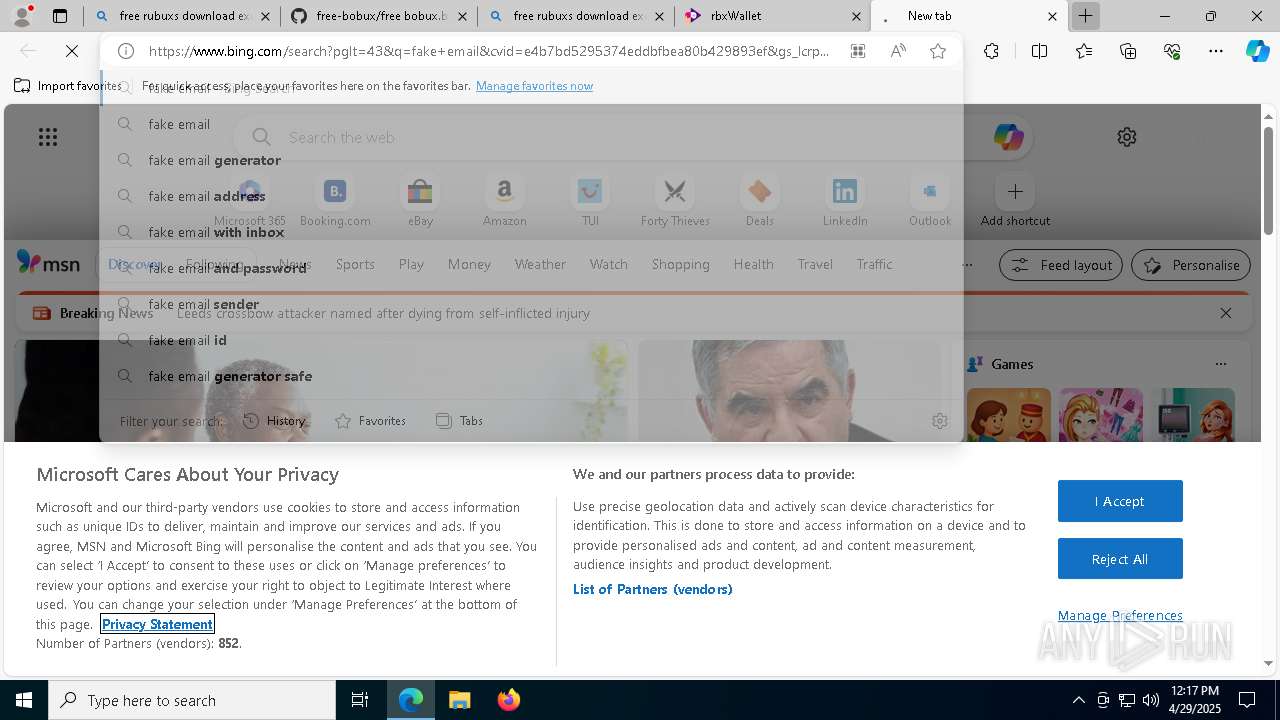This screenshot has width=1280, height=720.
Task: Open Games card more options
Action: point(1220,364)
